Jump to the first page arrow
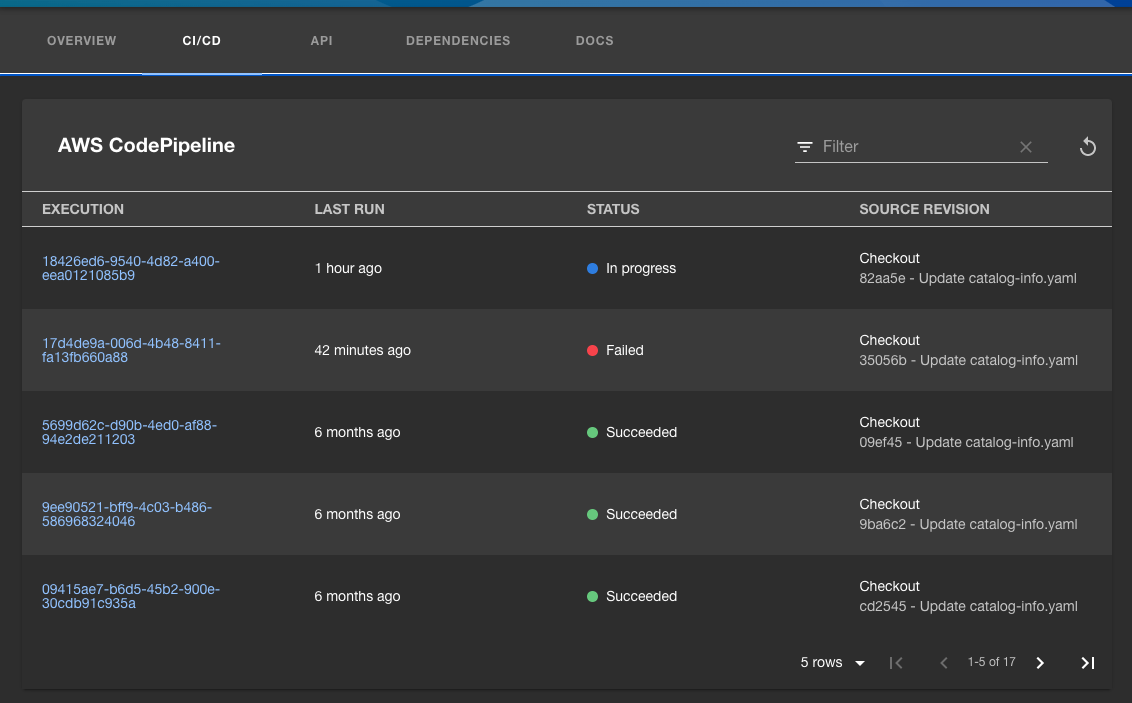1132x703 pixels. [896, 663]
